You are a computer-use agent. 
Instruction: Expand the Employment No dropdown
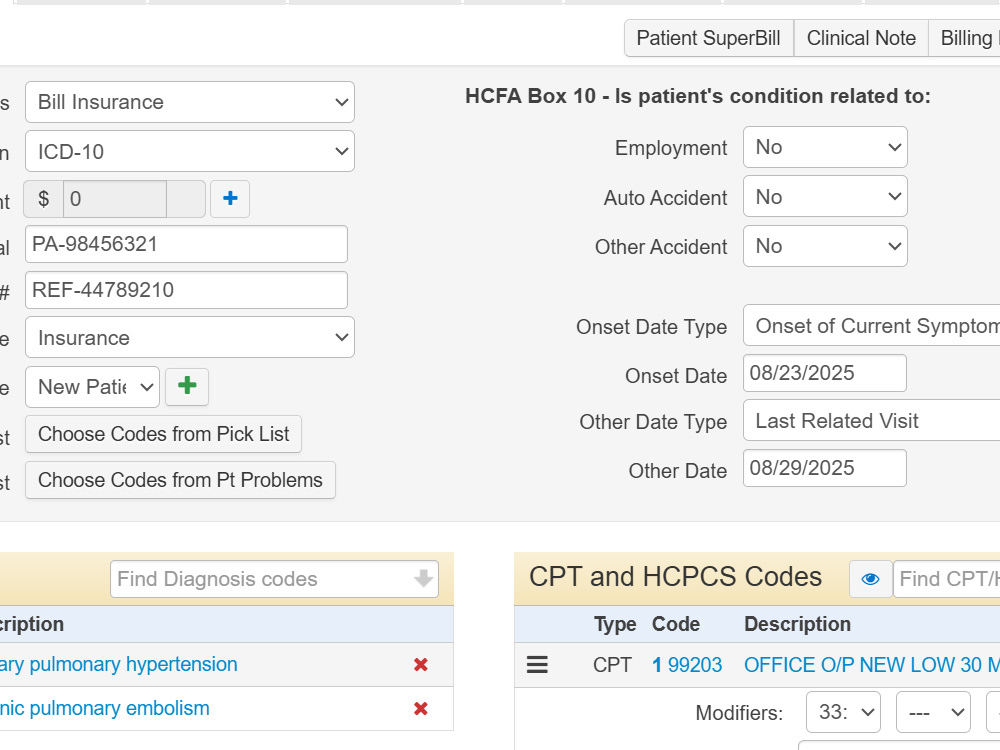(x=825, y=147)
